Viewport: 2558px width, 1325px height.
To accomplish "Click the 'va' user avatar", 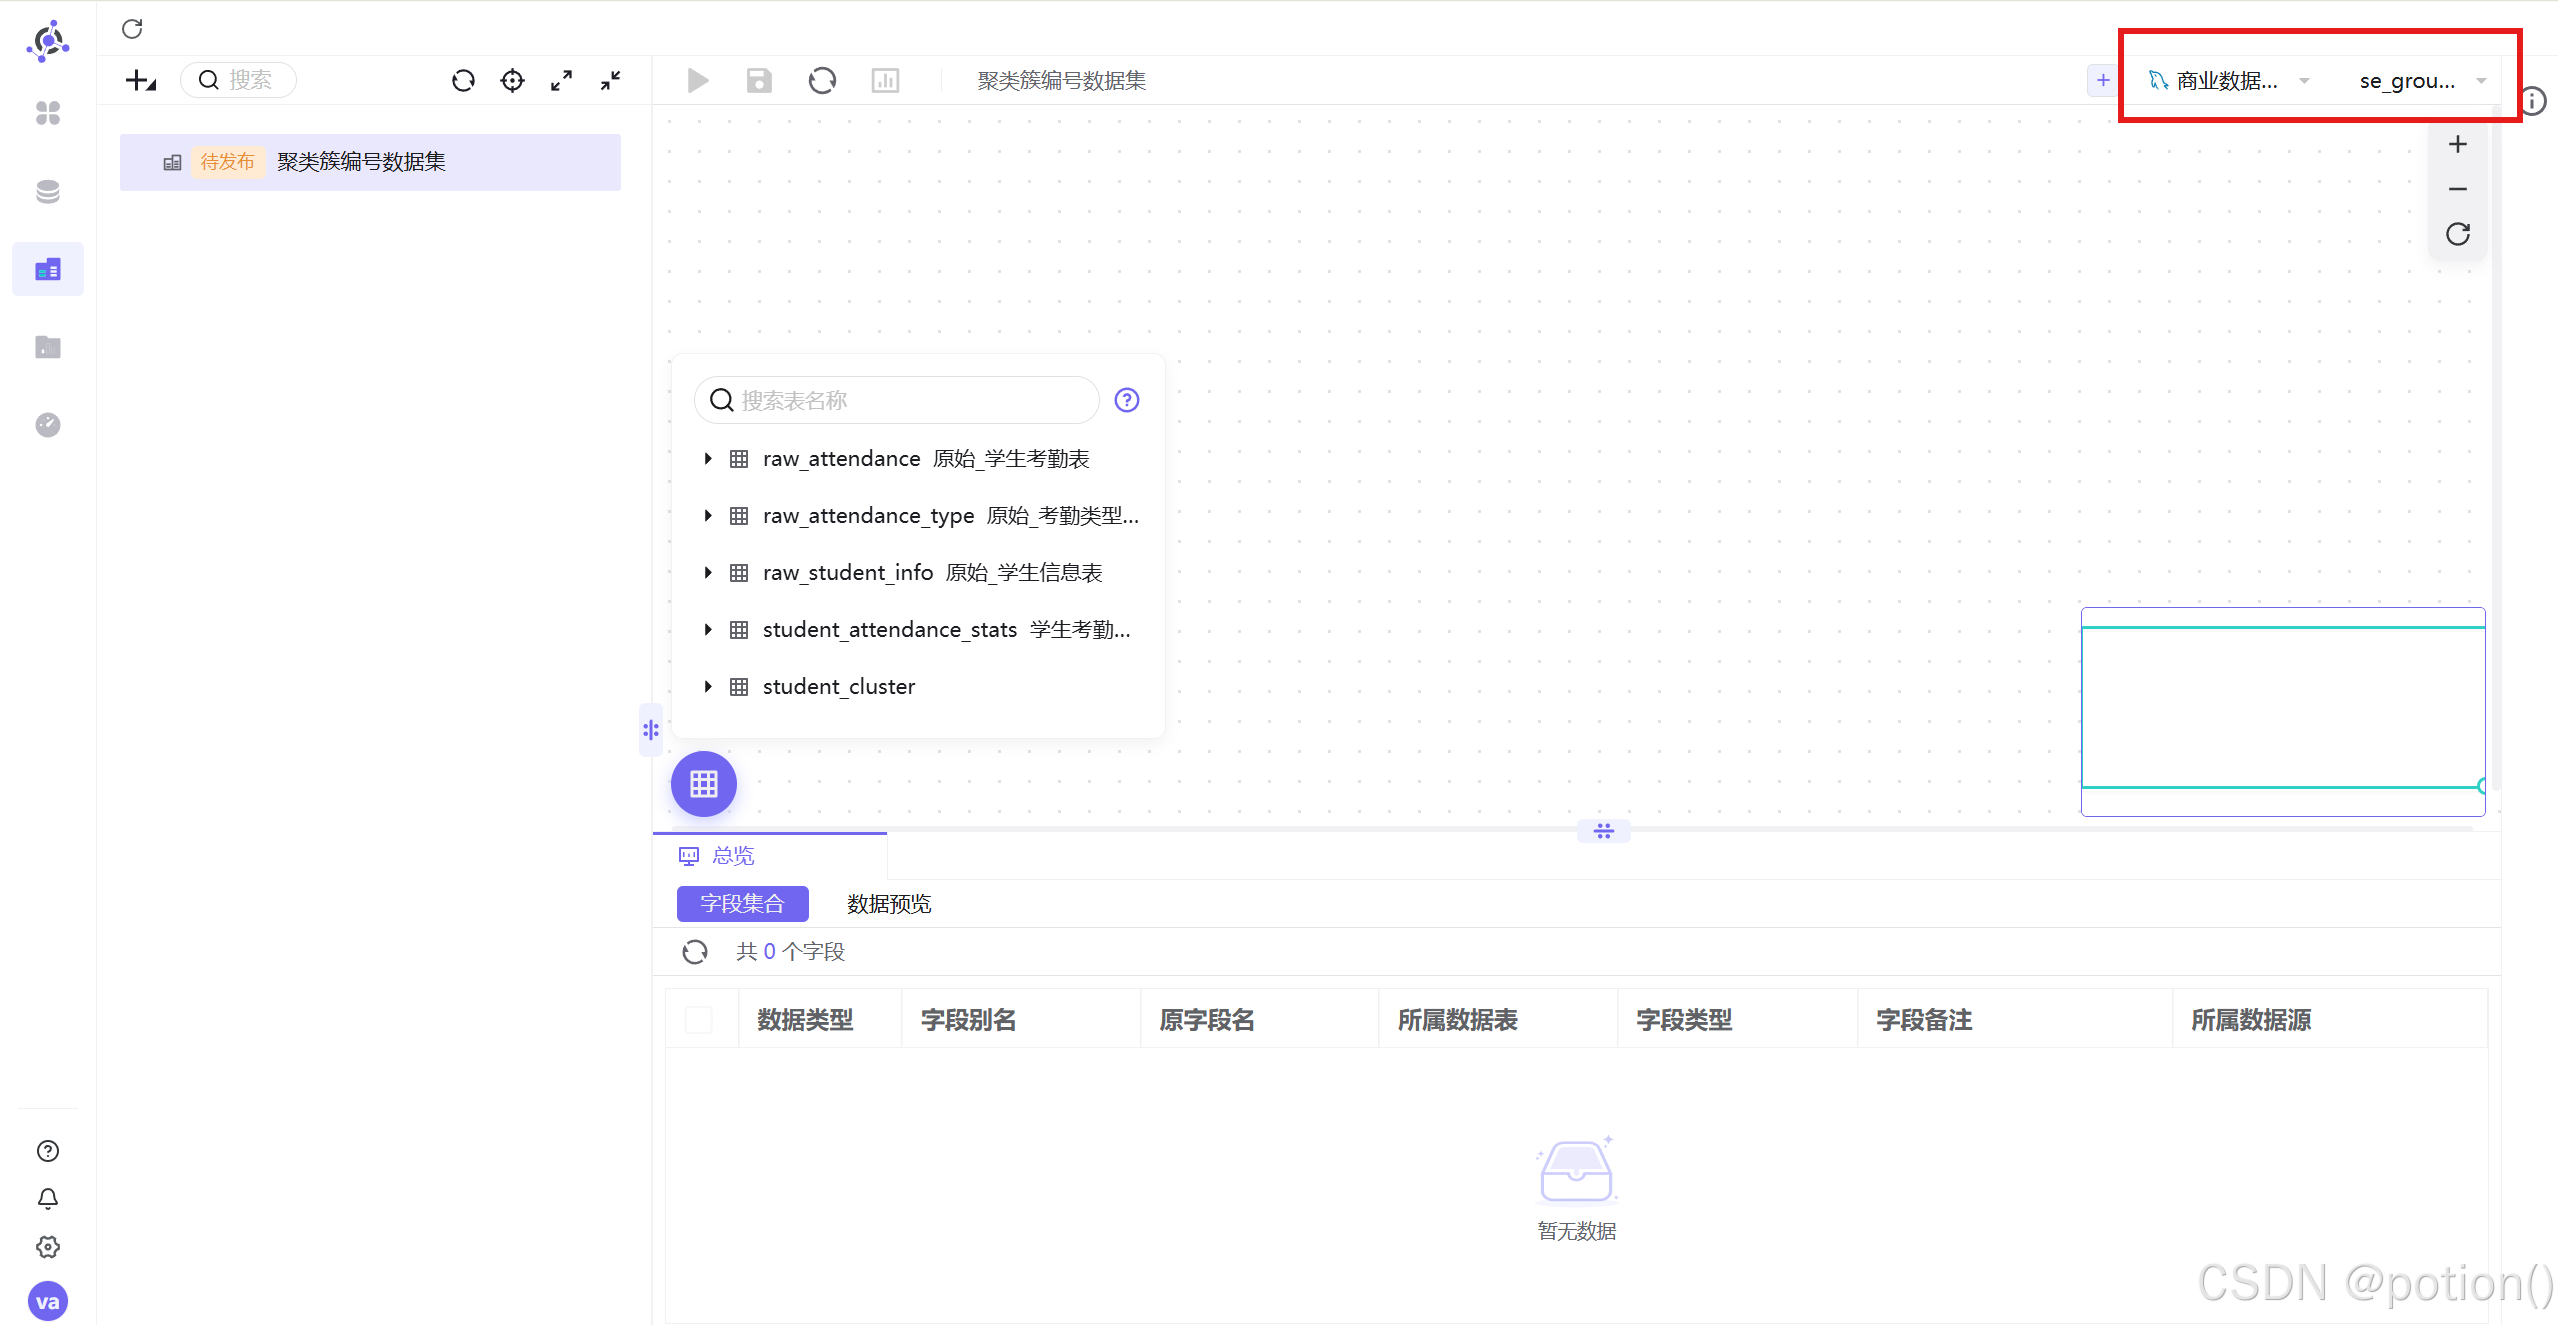I will (48, 1301).
